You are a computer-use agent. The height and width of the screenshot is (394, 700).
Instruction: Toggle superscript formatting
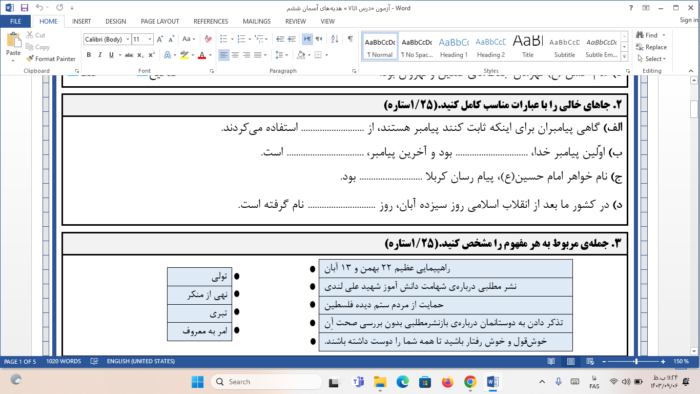coord(151,55)
